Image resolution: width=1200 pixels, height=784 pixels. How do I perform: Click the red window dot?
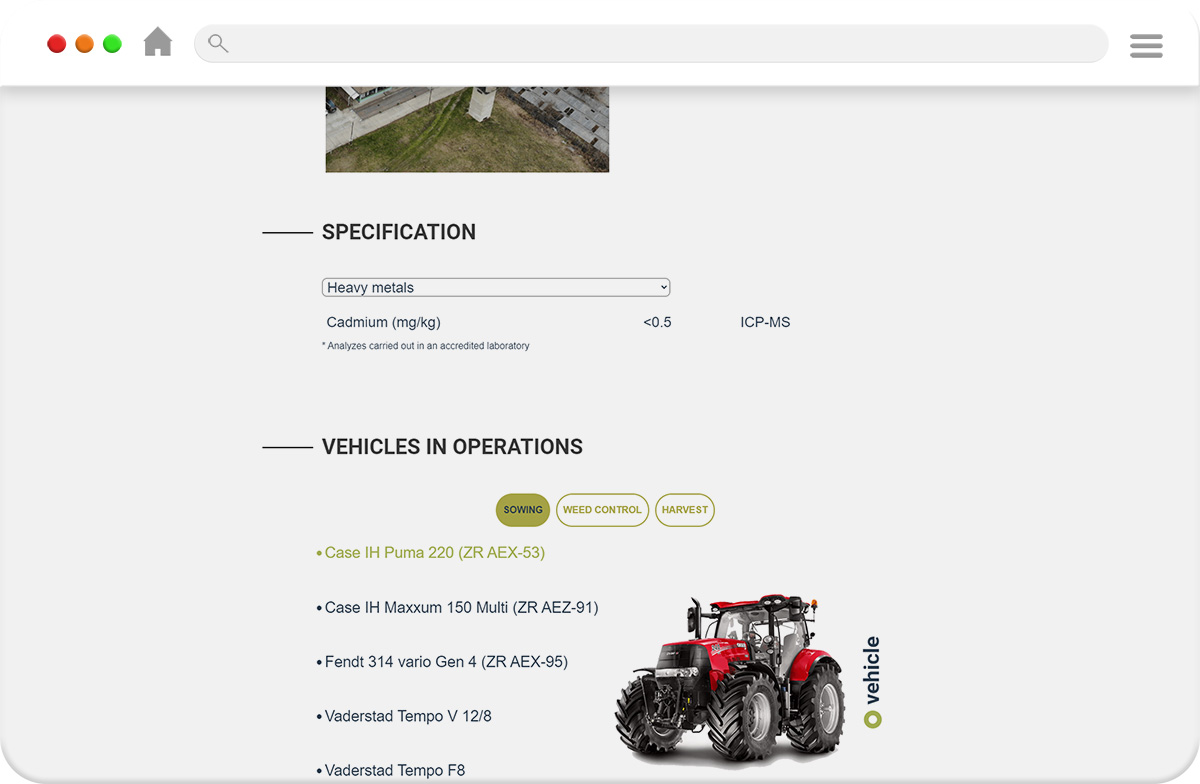tap(57, 44)
